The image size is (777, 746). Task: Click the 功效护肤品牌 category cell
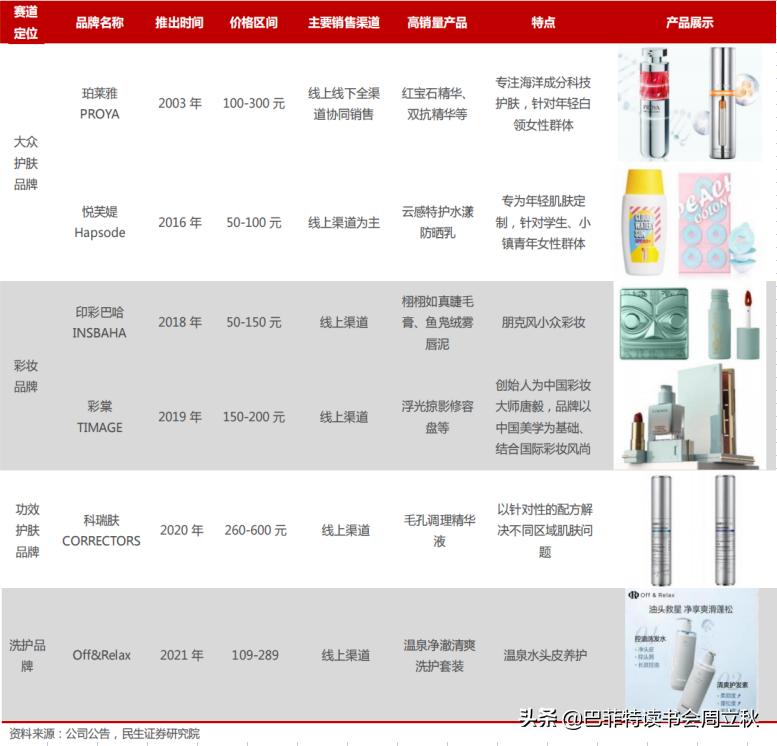coord(27,530)
